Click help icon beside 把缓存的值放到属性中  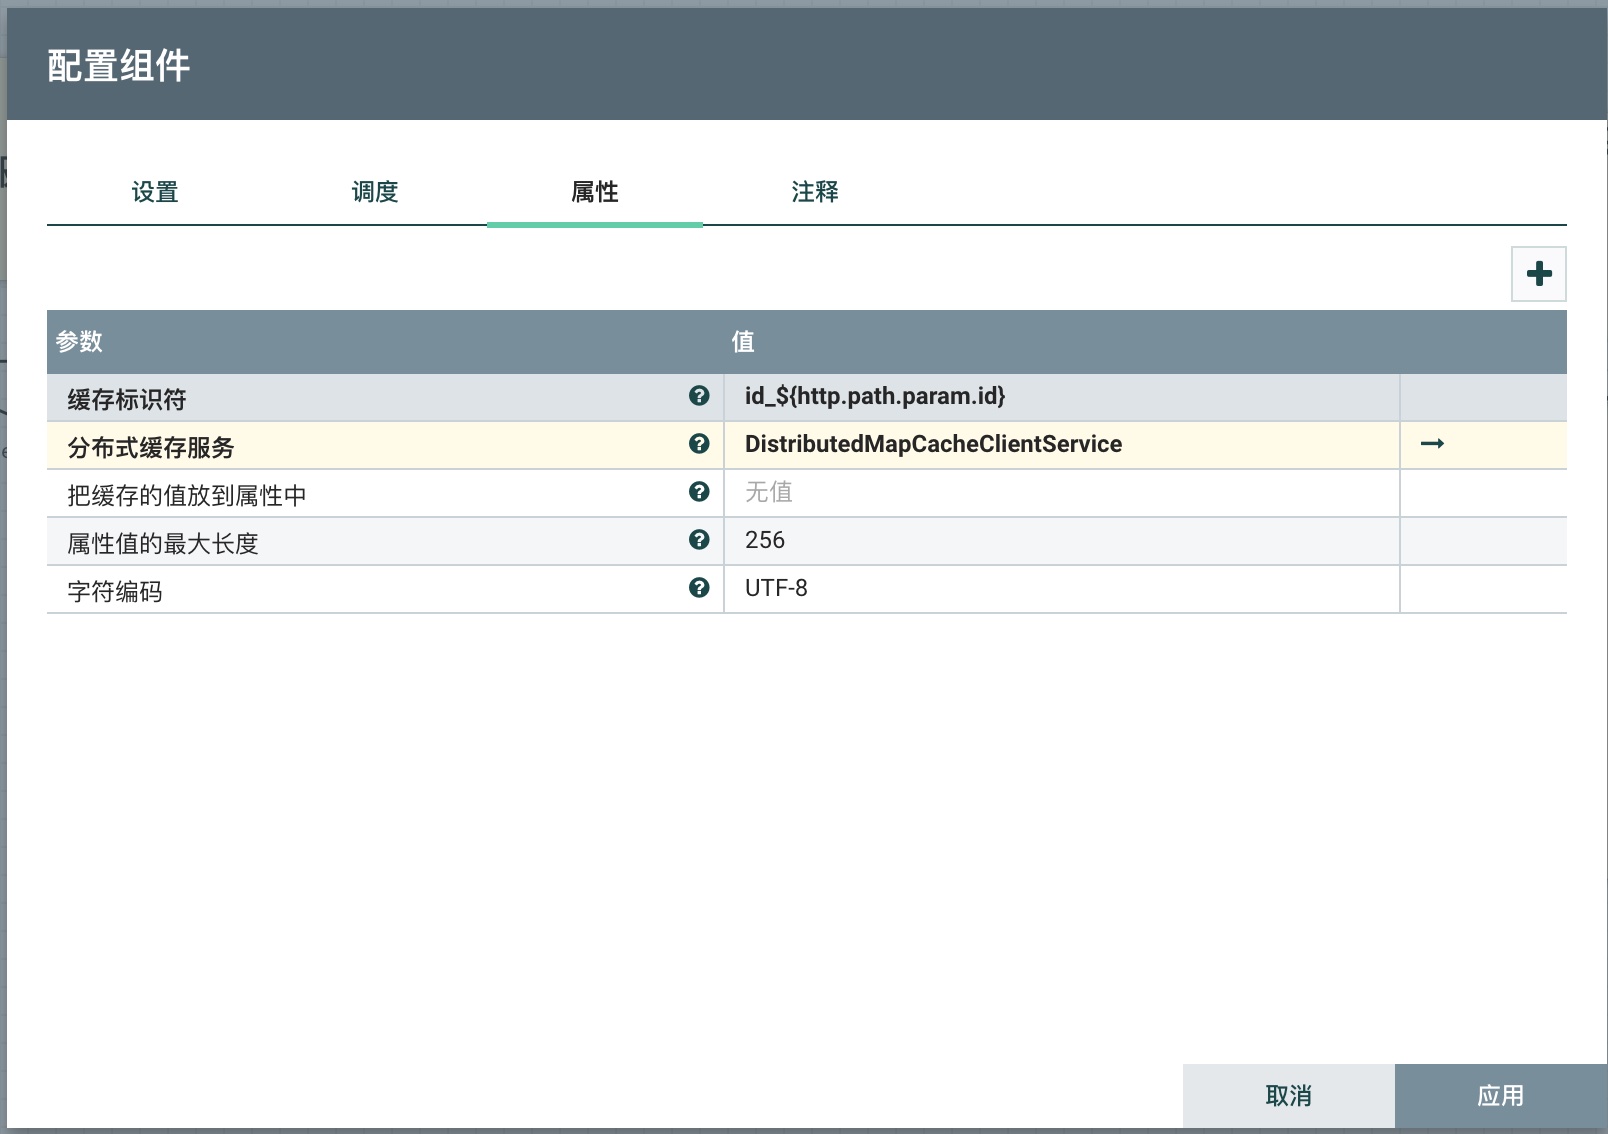pos(699,492)
